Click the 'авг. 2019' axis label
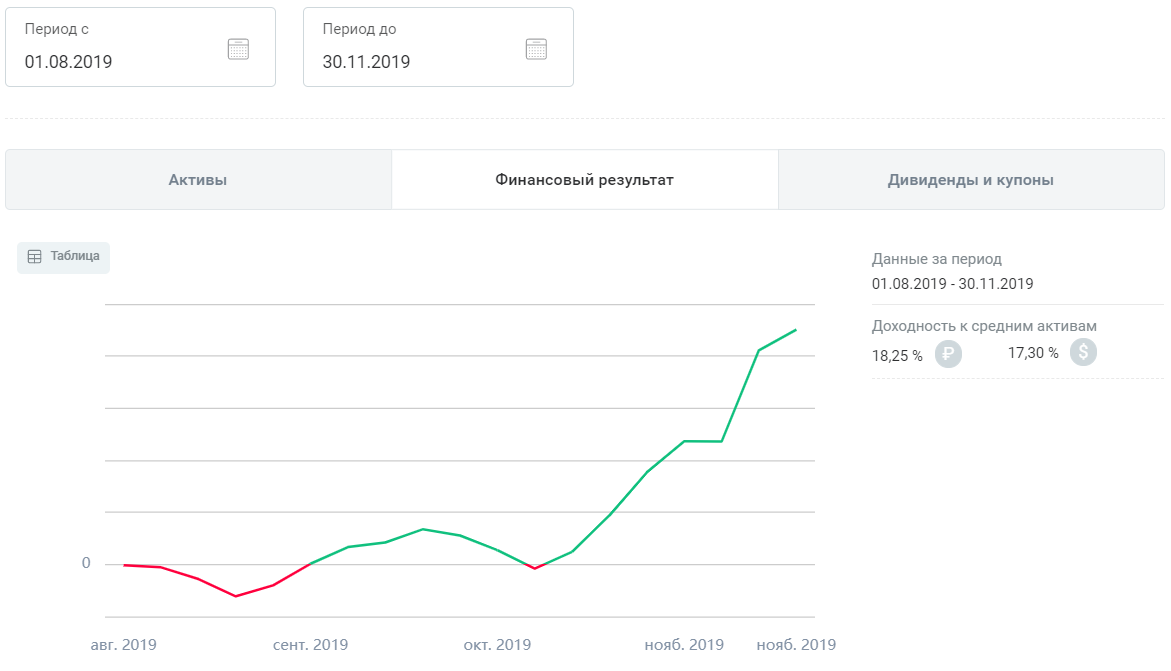 (x=123, y=644)
